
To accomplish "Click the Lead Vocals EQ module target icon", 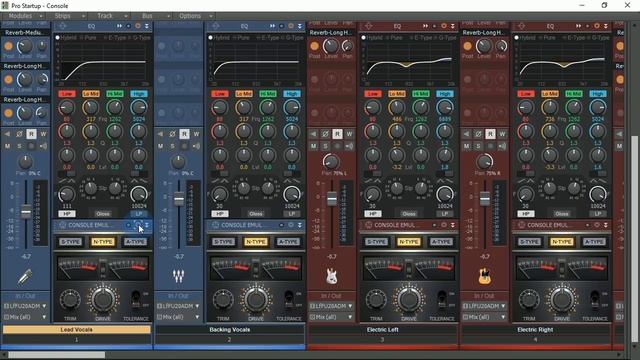I will coord(62,26).
